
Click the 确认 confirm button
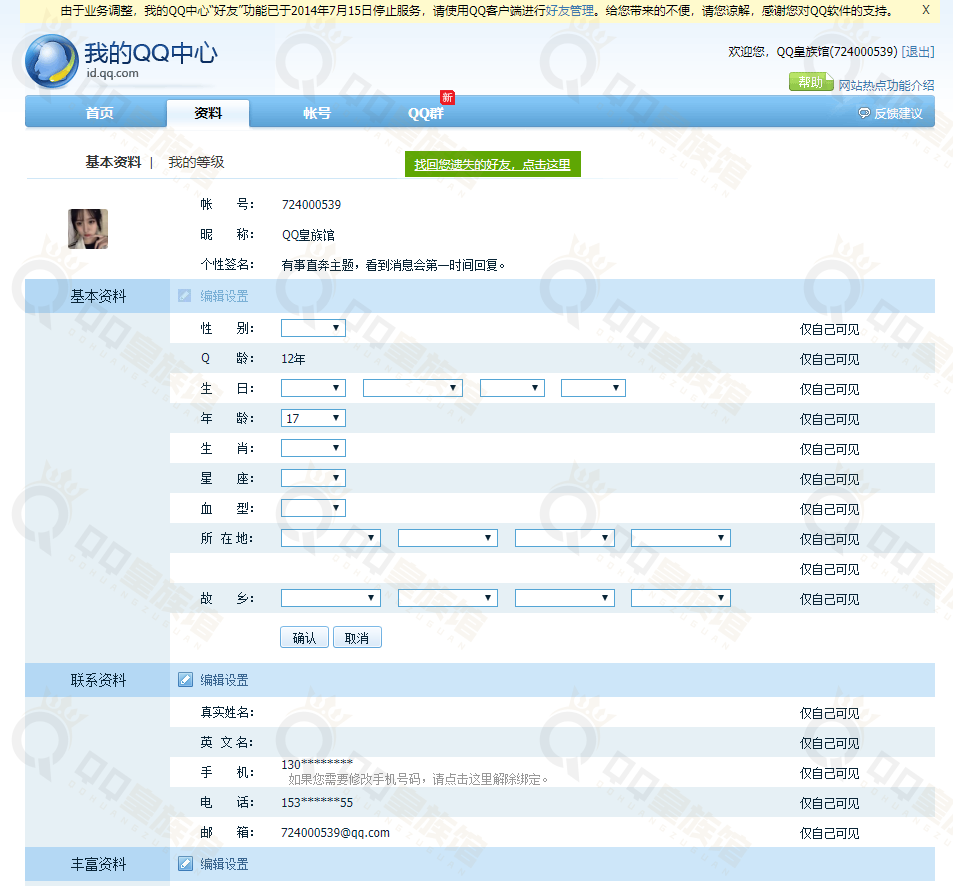pos(304,636)
